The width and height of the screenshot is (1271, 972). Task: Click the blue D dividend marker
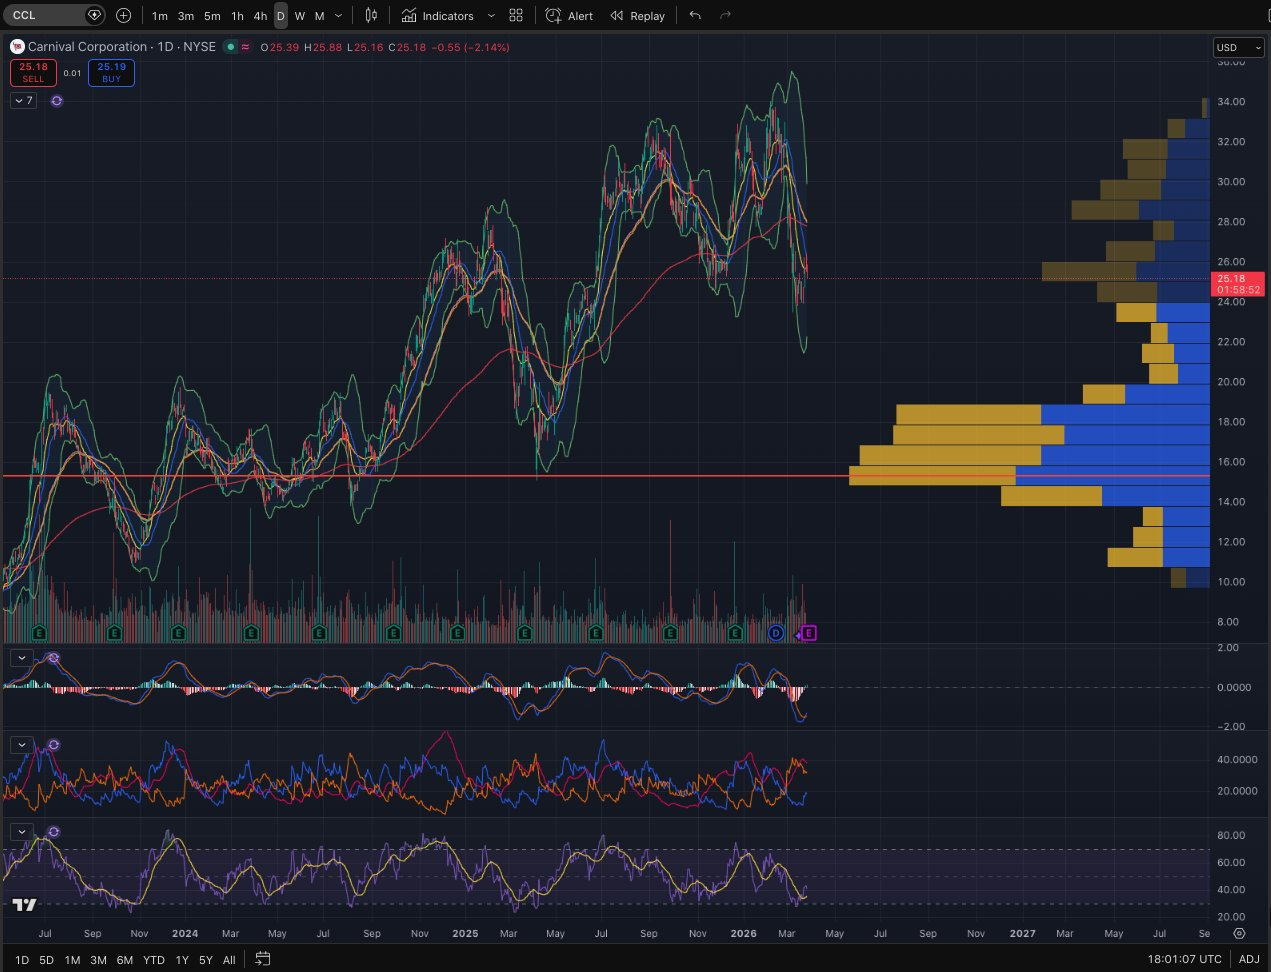click(775, 633)
